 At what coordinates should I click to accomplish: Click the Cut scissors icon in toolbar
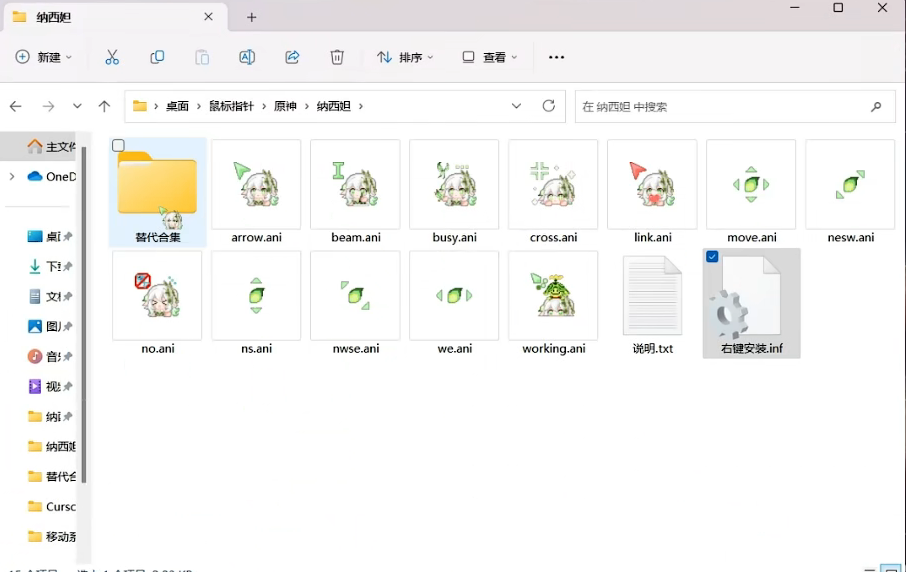click(112, 58)
